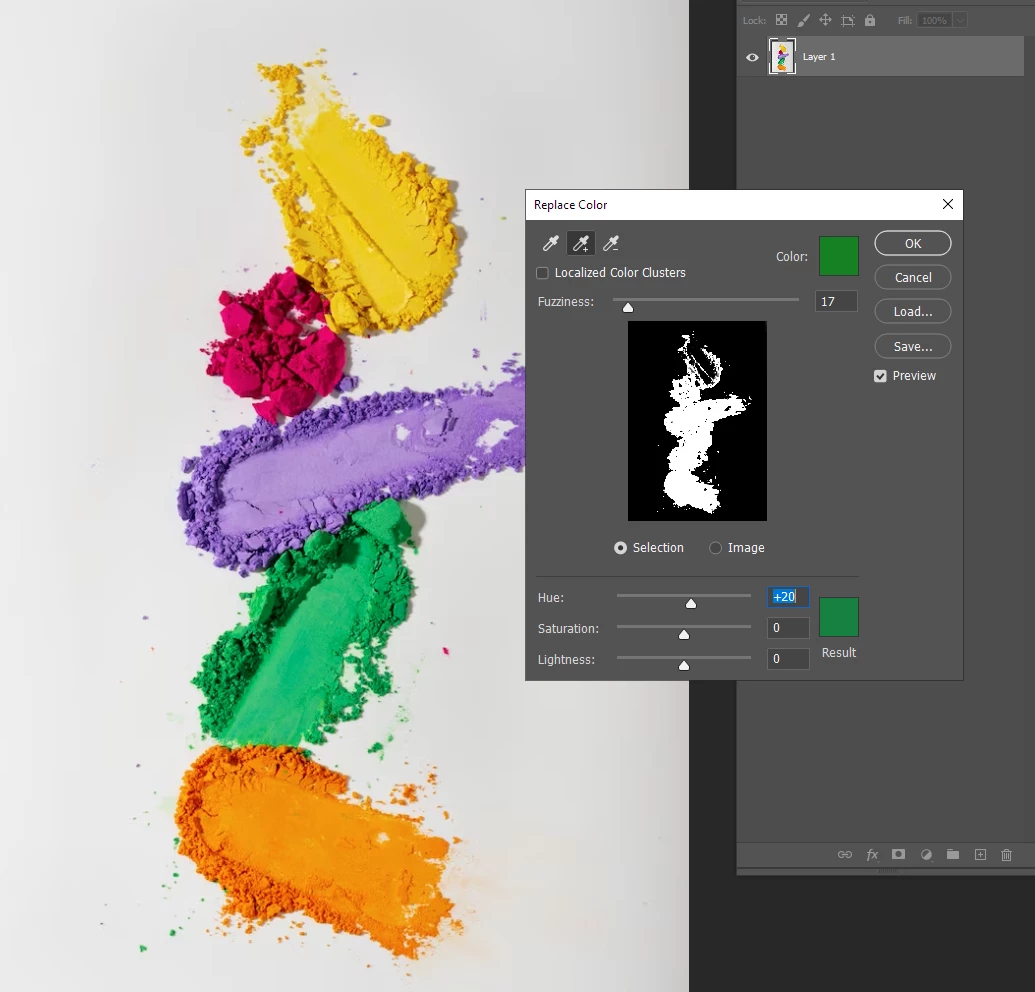Image resolution: width=1035 pixels, height=992 pixels.
Task: Select the Add to Sample eyedropper
Action: [x=581, y=244]
